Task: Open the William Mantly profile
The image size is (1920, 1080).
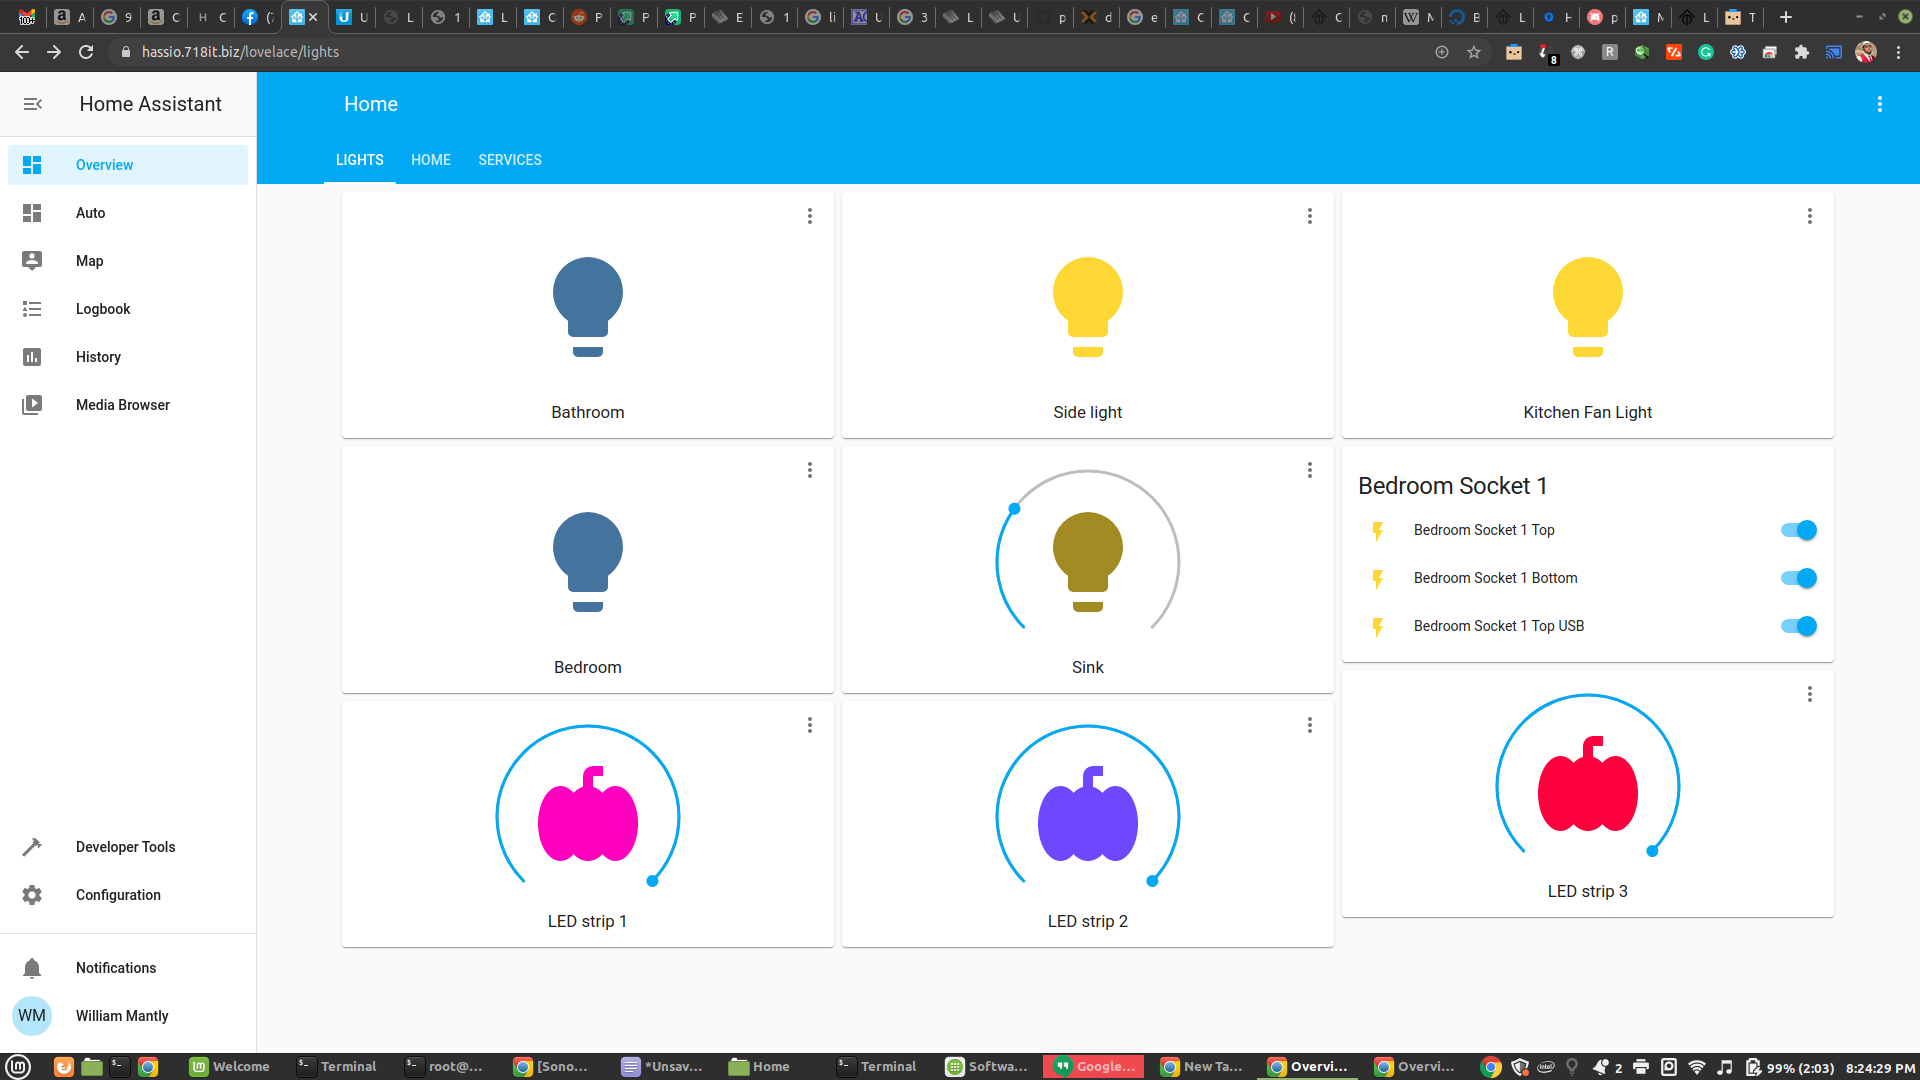Action: click(x=121, y=1016)
